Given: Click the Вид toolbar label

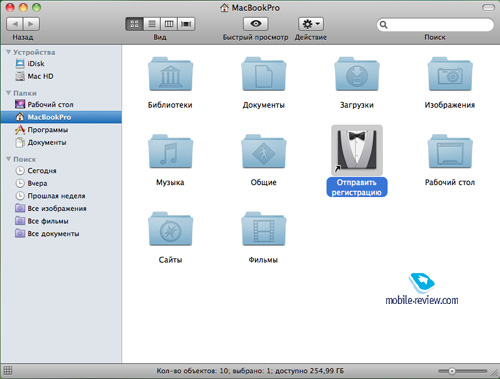Looking at the screenshot, I should coord(160,37).
